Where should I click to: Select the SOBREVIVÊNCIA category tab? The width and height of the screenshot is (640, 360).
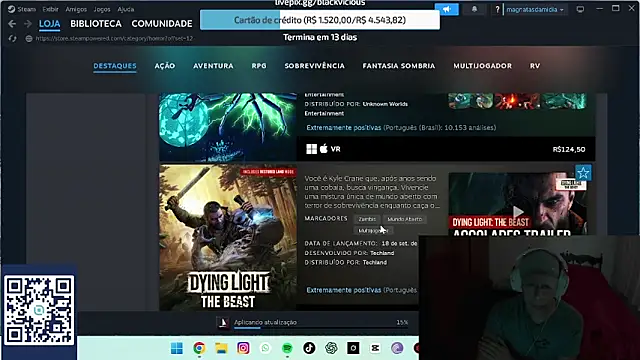(314, 66)
